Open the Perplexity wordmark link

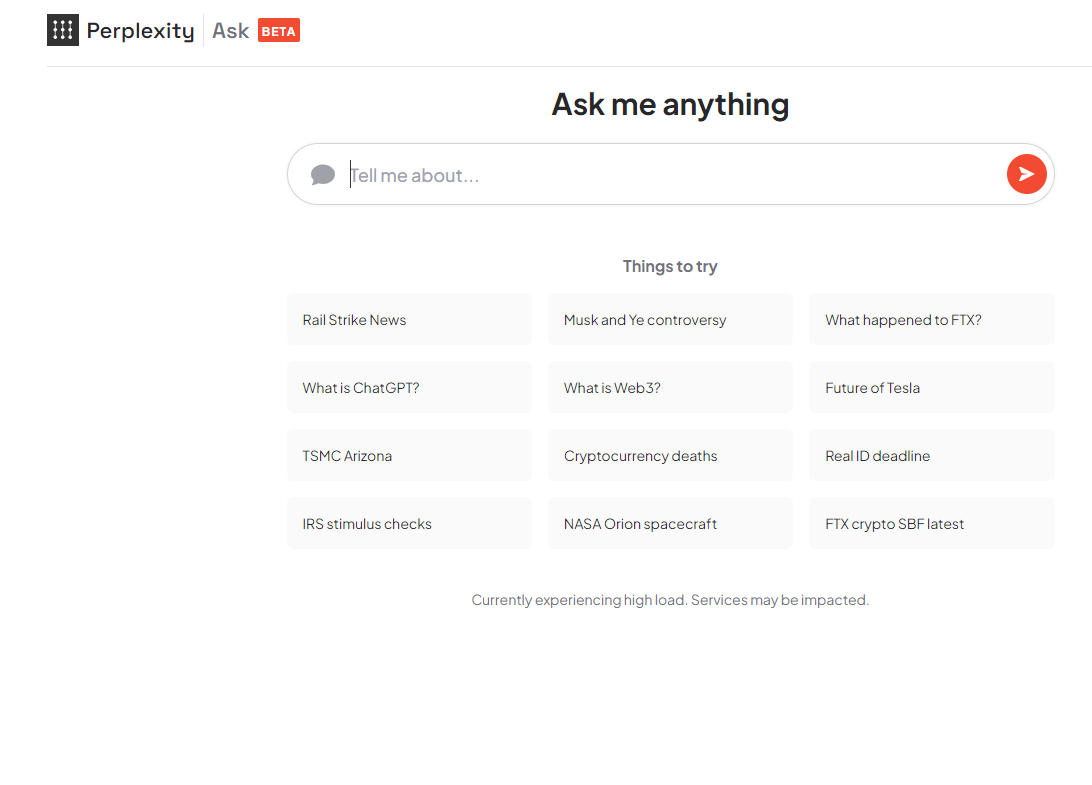click(x=140, y=31)
